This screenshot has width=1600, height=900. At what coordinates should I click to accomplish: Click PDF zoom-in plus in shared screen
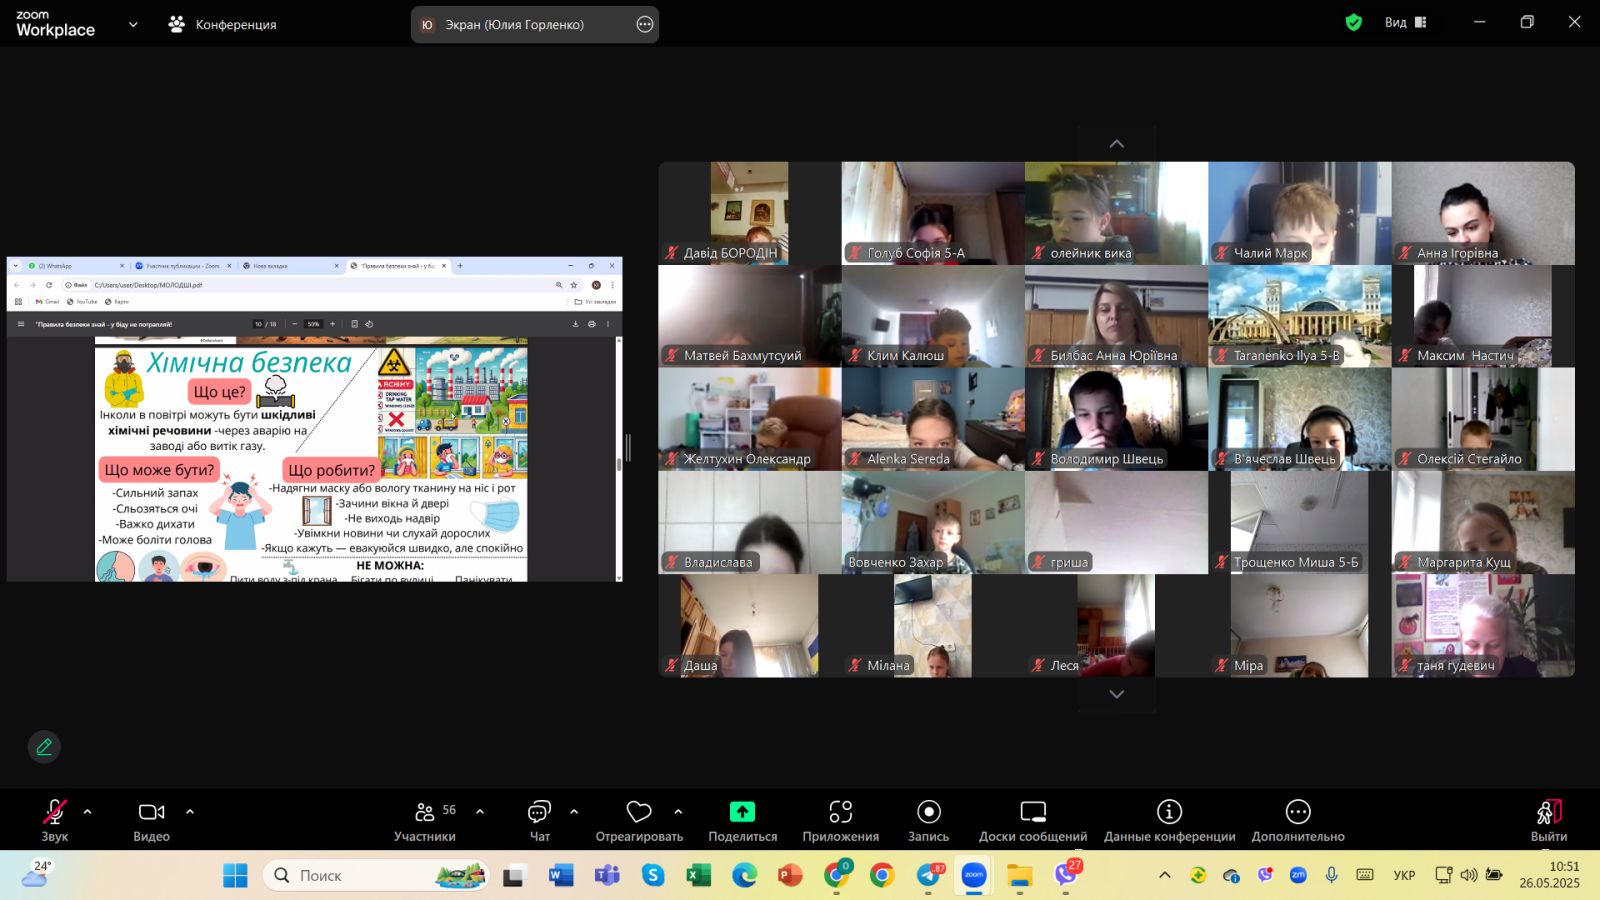click(332, 324)
